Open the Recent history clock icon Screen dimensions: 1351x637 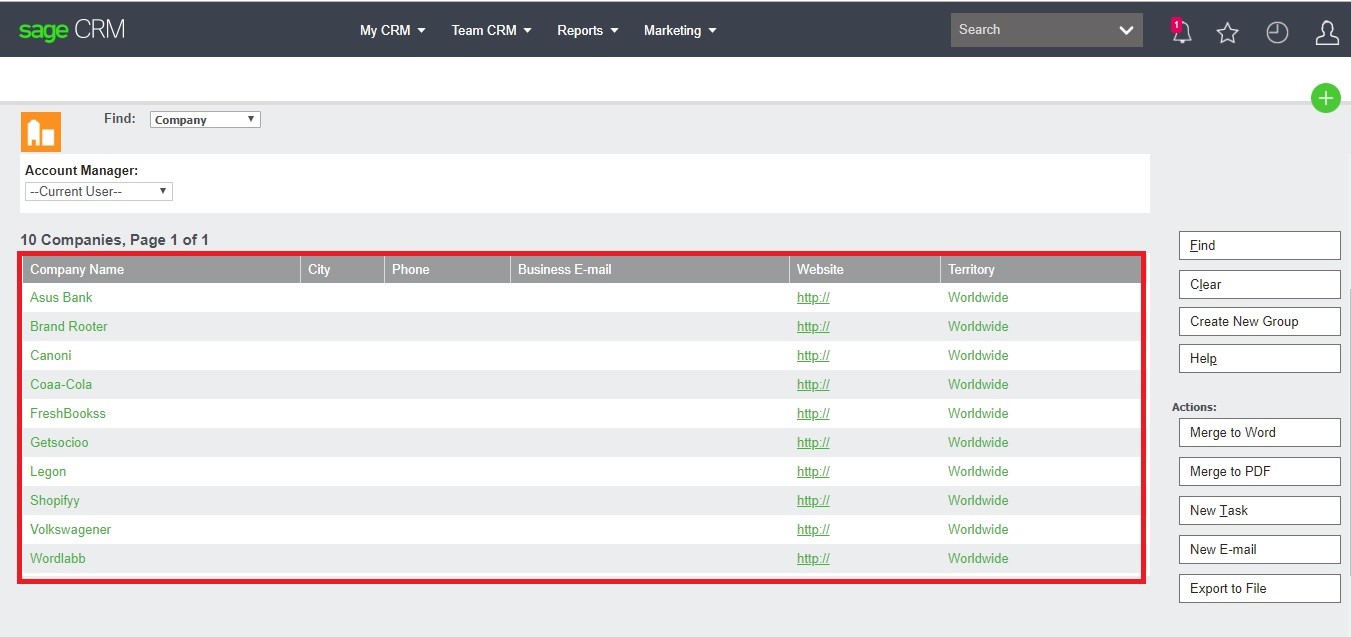[x=1277, y=33]
